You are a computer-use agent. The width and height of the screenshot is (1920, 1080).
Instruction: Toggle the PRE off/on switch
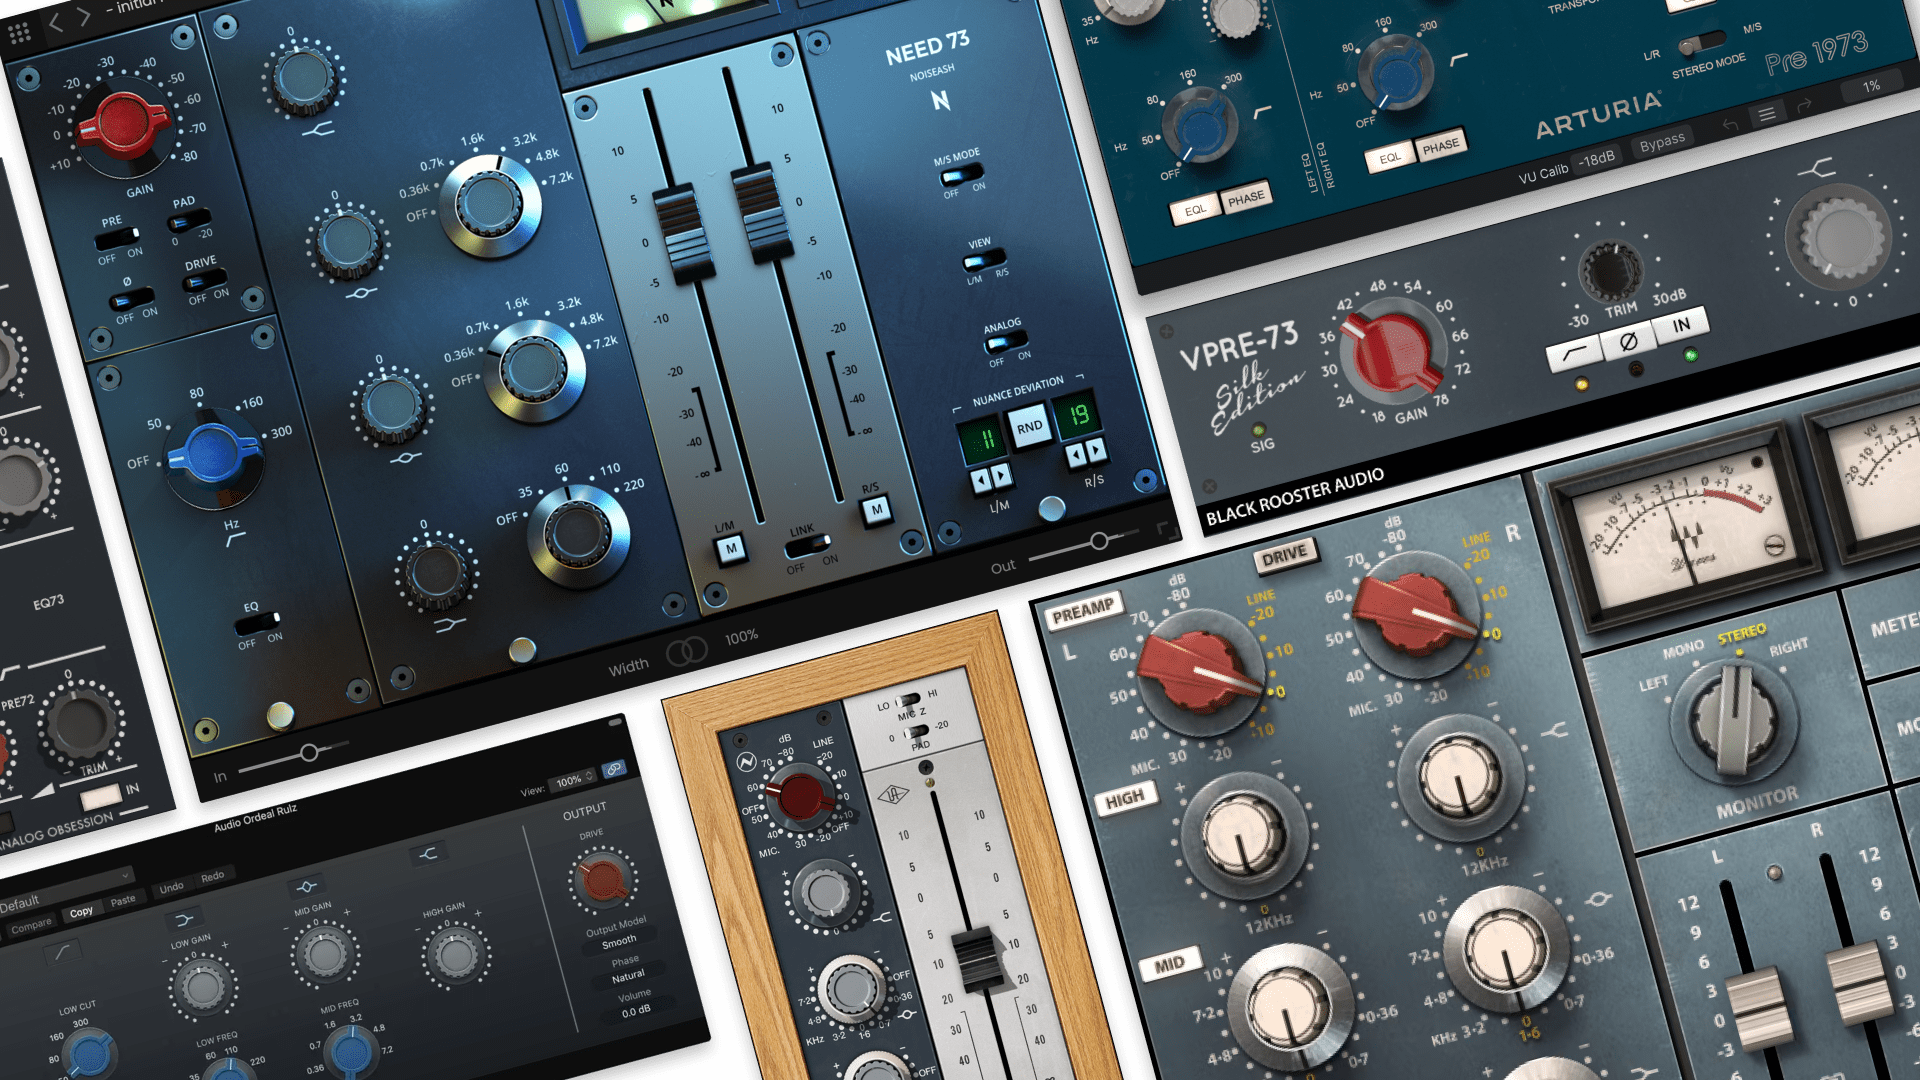(x=118, y=239)
